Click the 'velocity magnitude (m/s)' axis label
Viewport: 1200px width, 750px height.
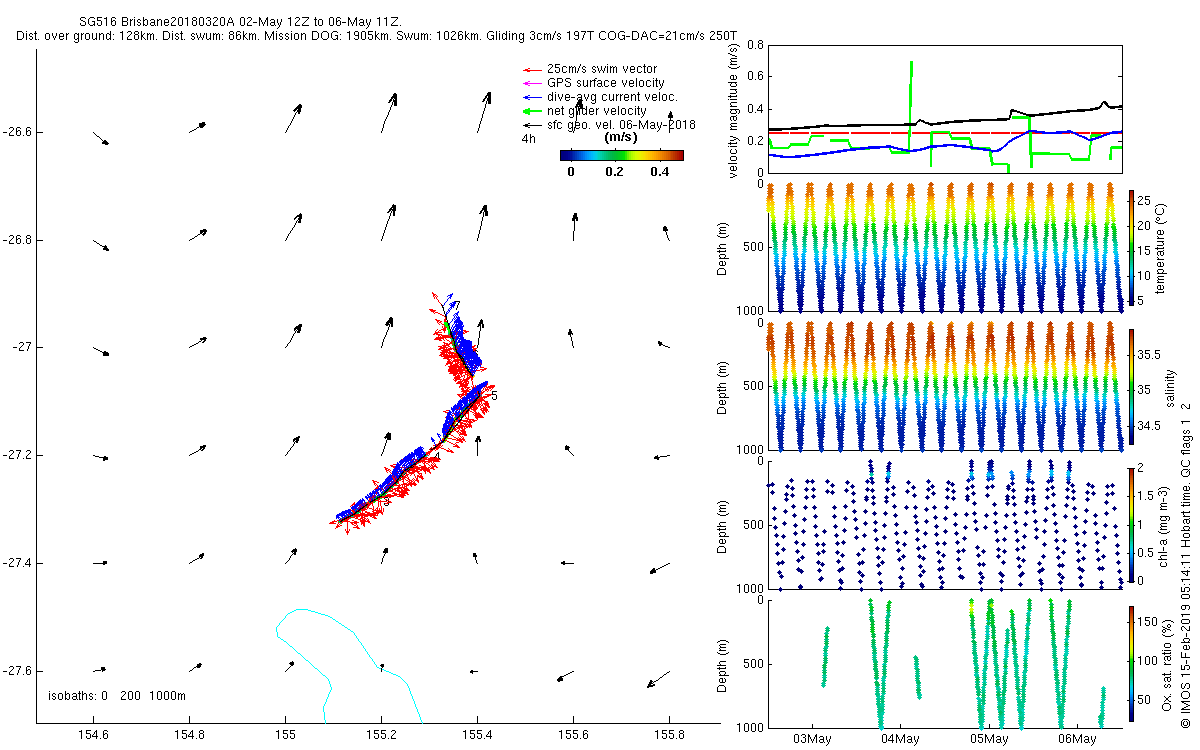click(x=734, y=111)
